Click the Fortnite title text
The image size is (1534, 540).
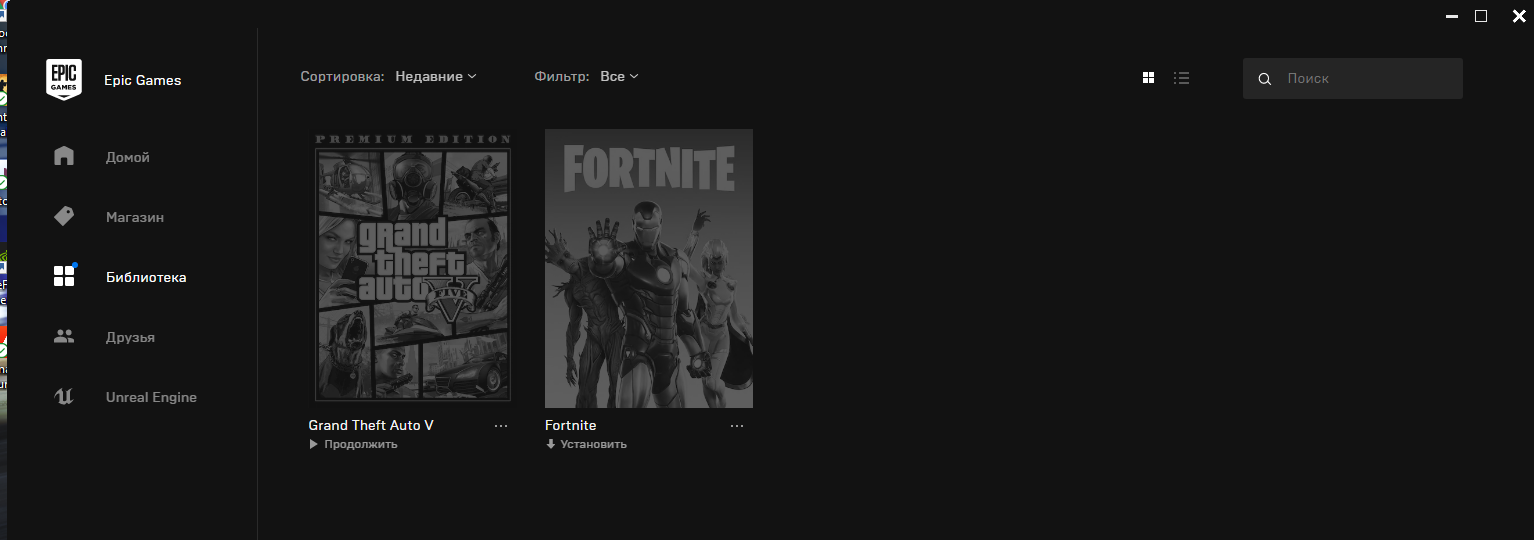click(570, 425)
